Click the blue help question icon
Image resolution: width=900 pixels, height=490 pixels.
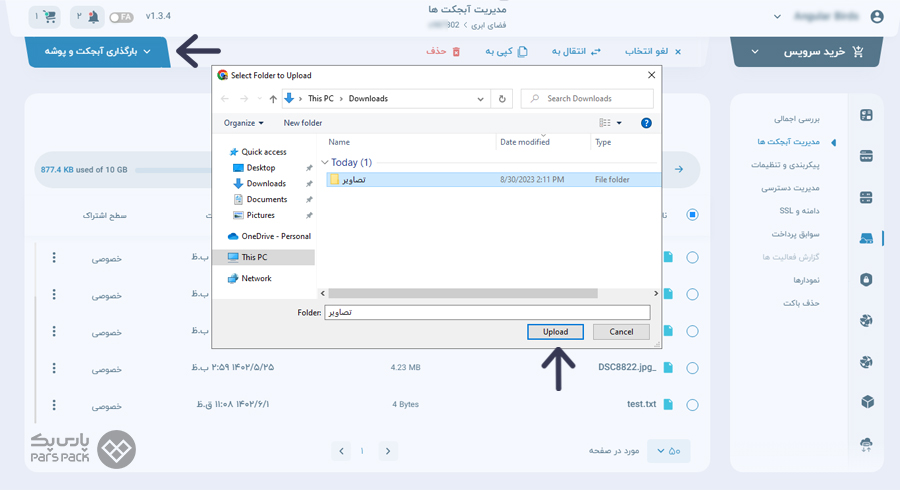[x=646, y=123]
